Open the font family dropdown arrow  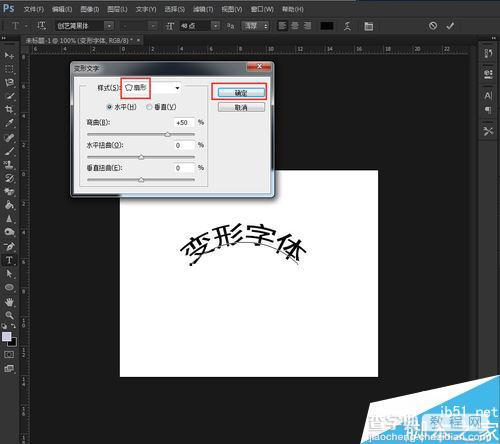click(x=109, y=26)
